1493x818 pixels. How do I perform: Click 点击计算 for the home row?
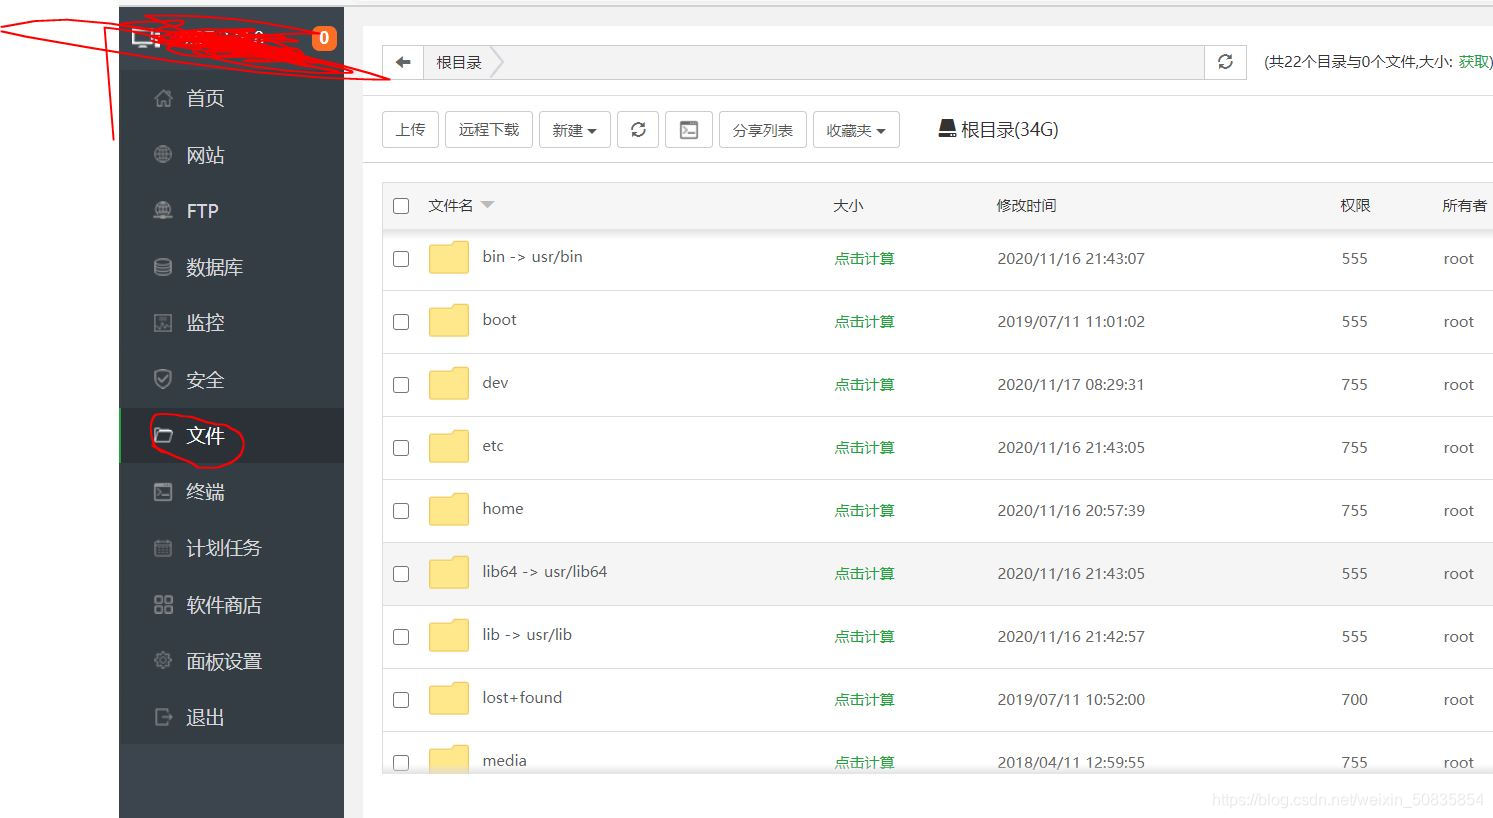click(864, 511)
